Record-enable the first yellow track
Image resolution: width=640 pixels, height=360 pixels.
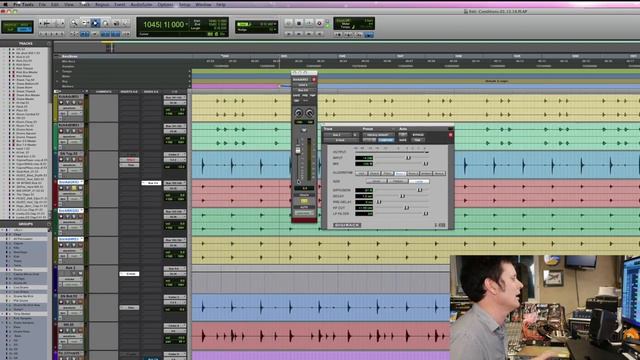click(x=61, y=102)
